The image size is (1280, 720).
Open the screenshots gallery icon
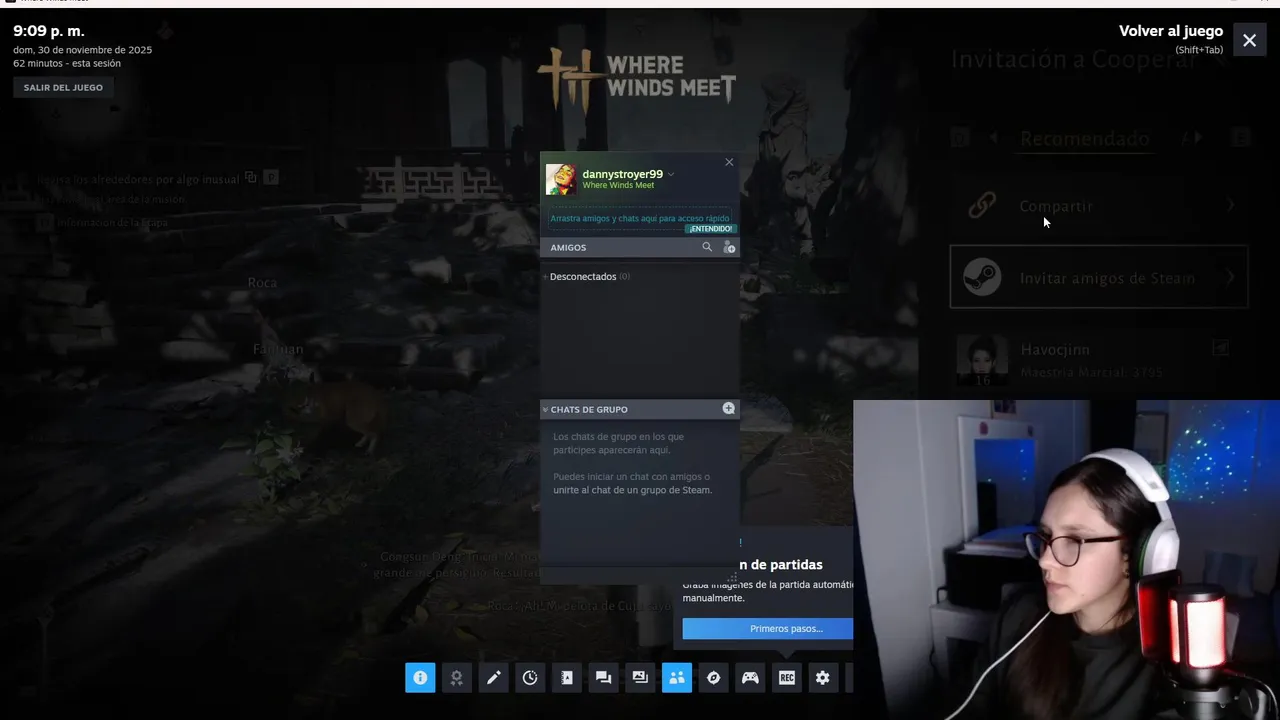tap(640, 677)
